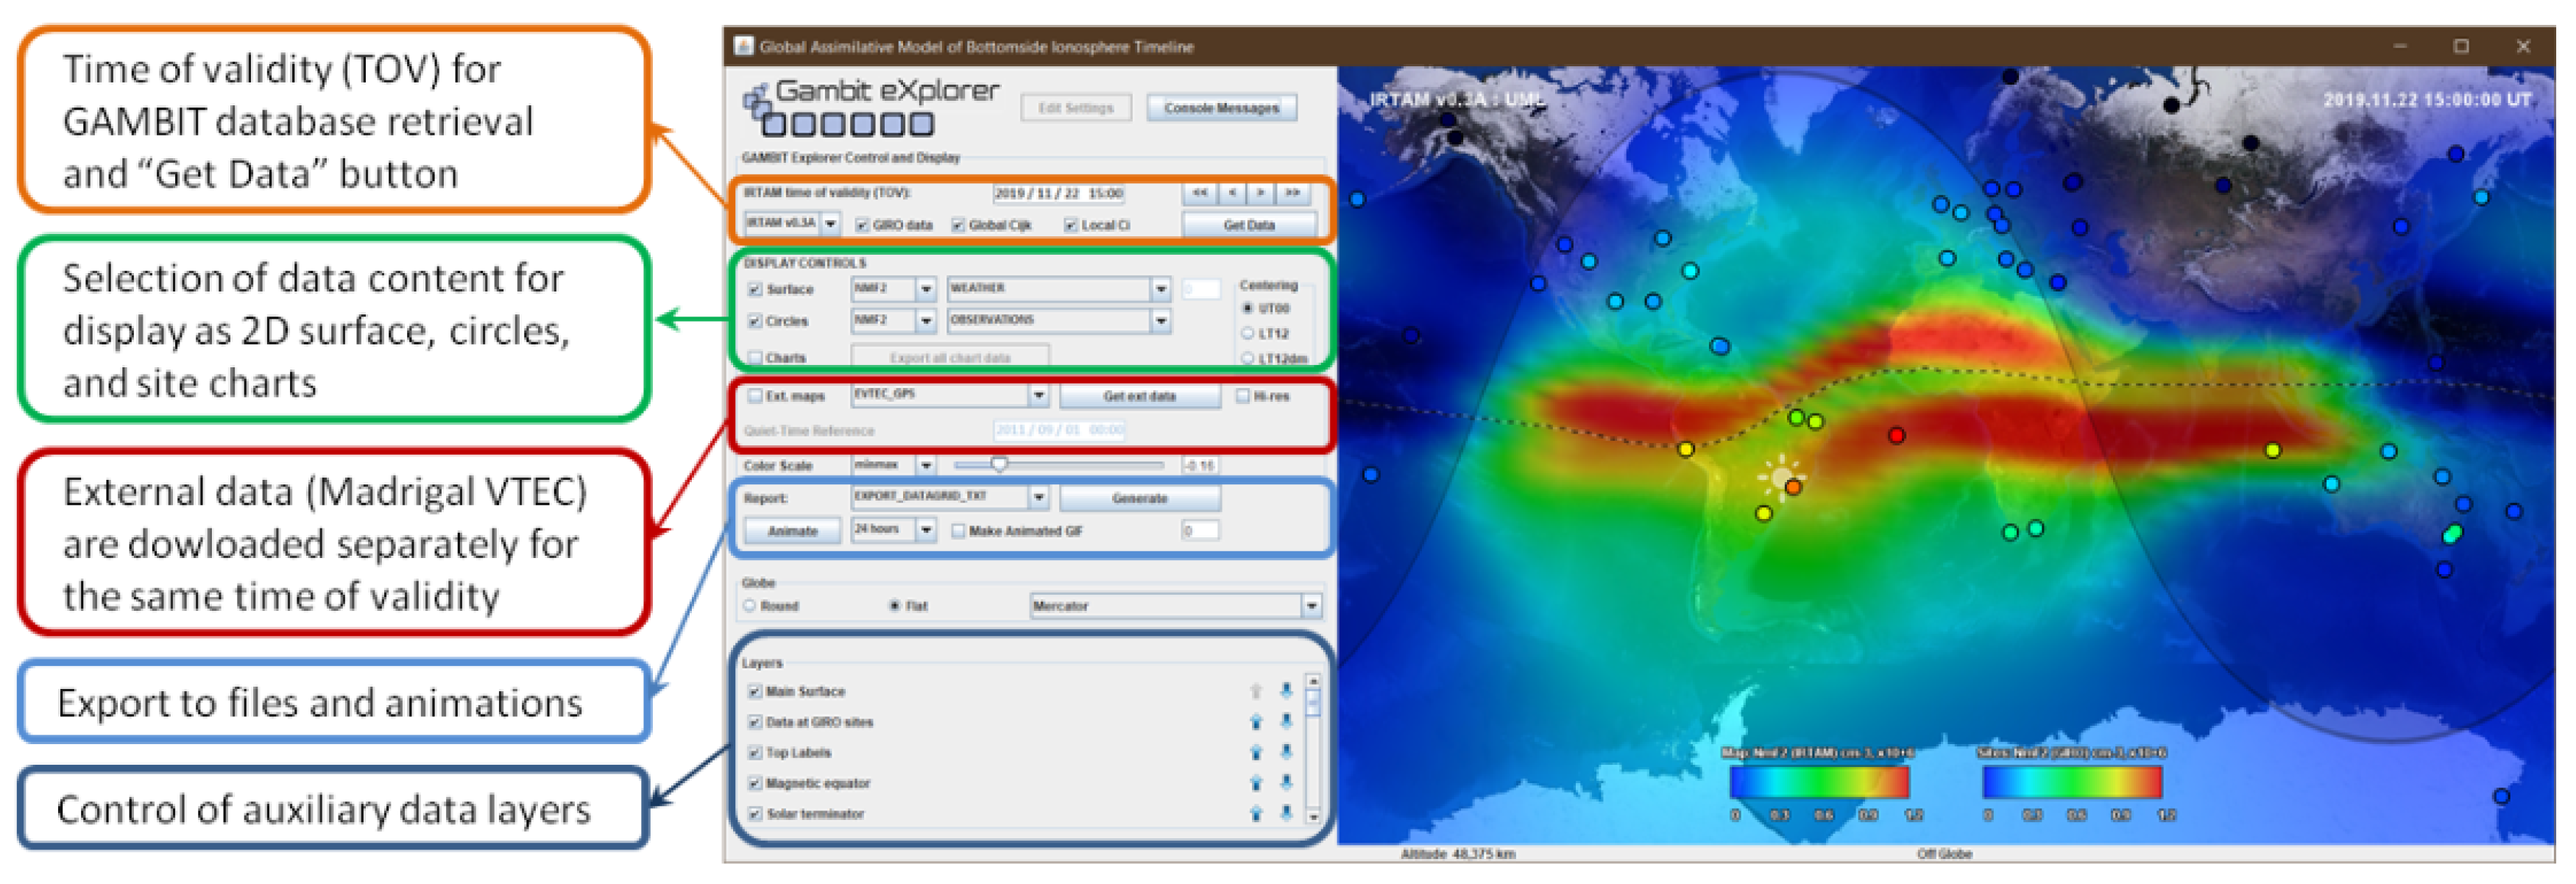2576x884 pixels.
Task: Move Main Surface layer down
Action: [1286, 691]
